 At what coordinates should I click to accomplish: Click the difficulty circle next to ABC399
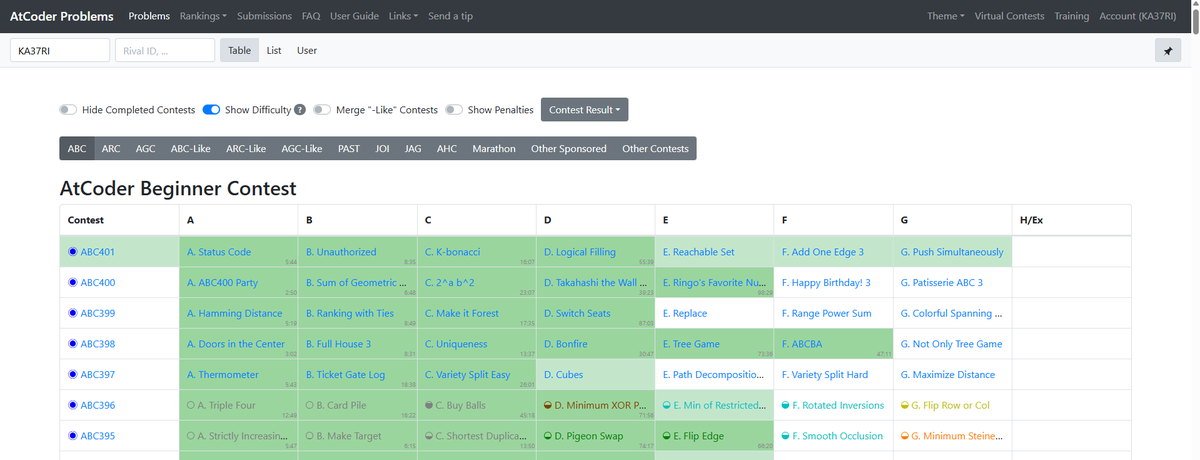[x=73, y=313]
